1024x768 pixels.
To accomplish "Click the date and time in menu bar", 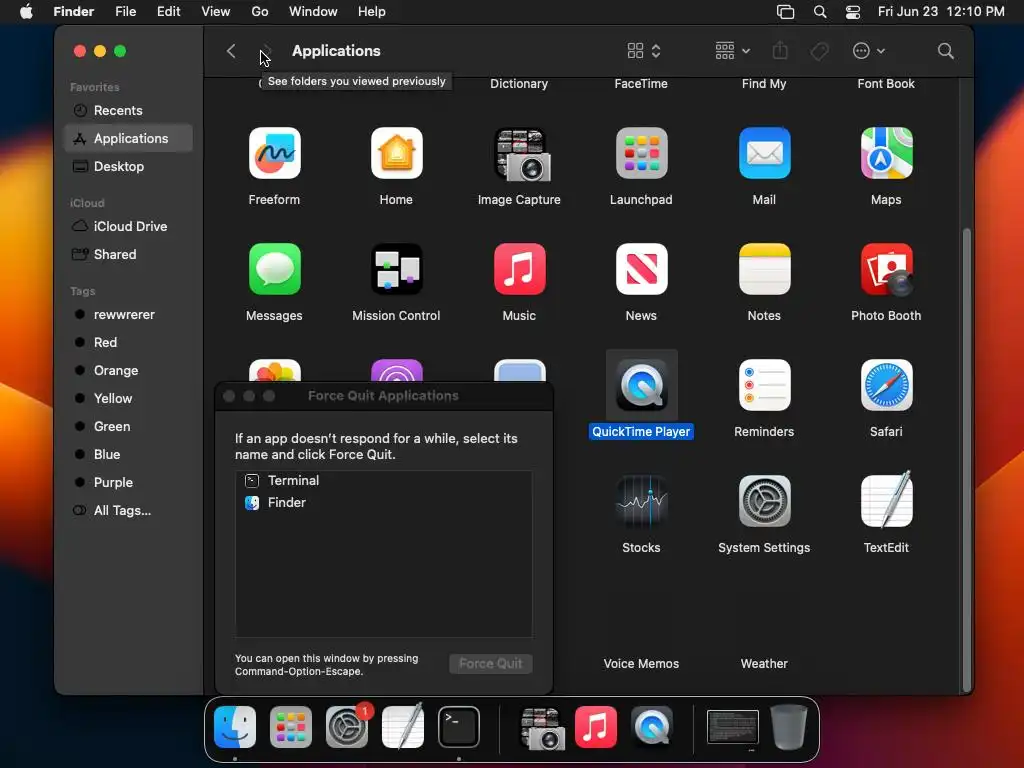I will click(941, 11).
